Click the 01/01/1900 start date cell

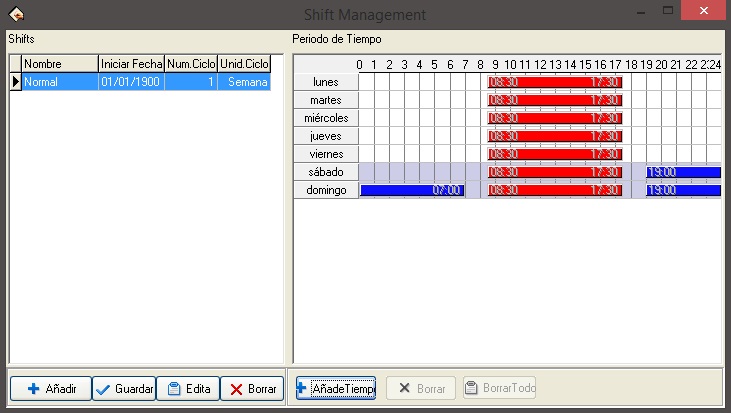point(131,82)
